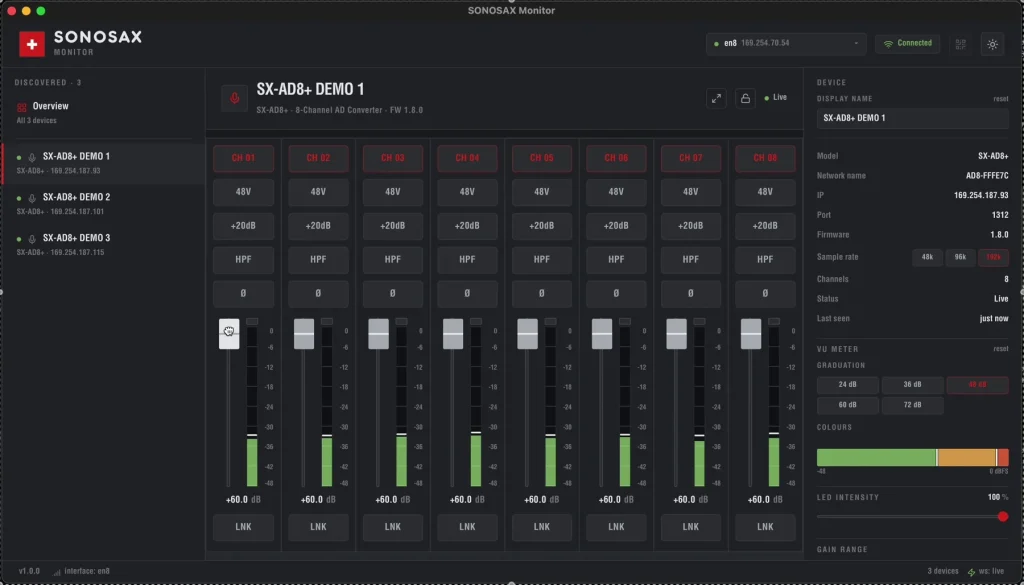
Task: Toggle the padlock lock icon in device header
Action: tap(745, 98)
